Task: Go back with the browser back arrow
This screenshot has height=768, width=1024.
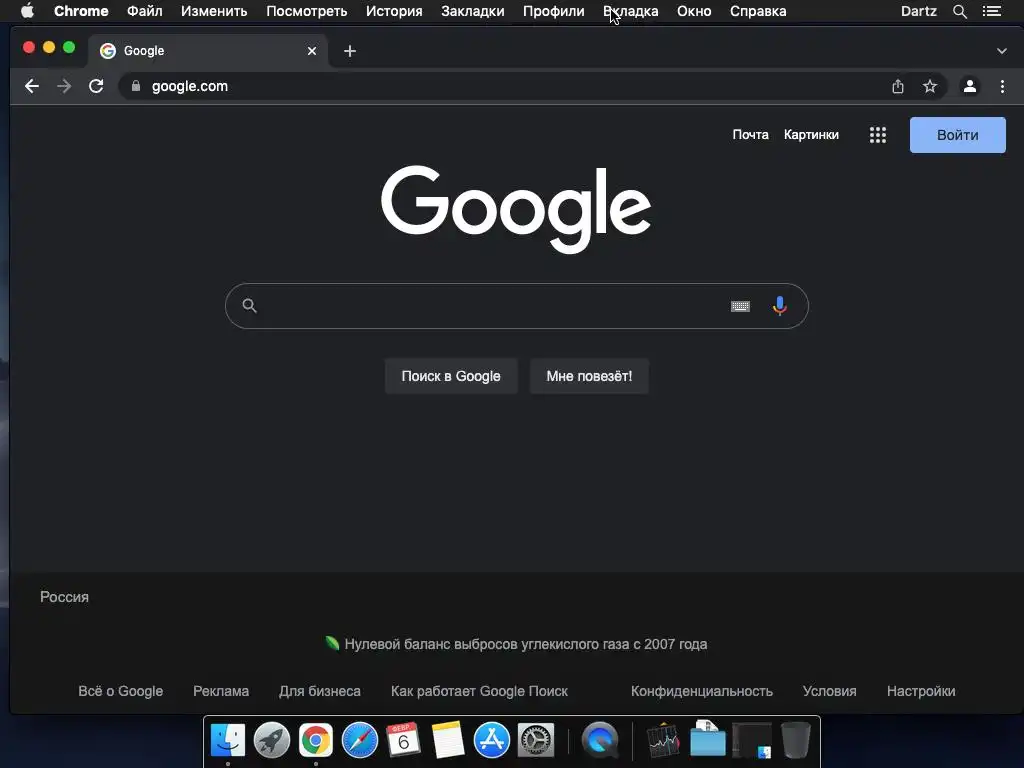Action: pos(31,86)
